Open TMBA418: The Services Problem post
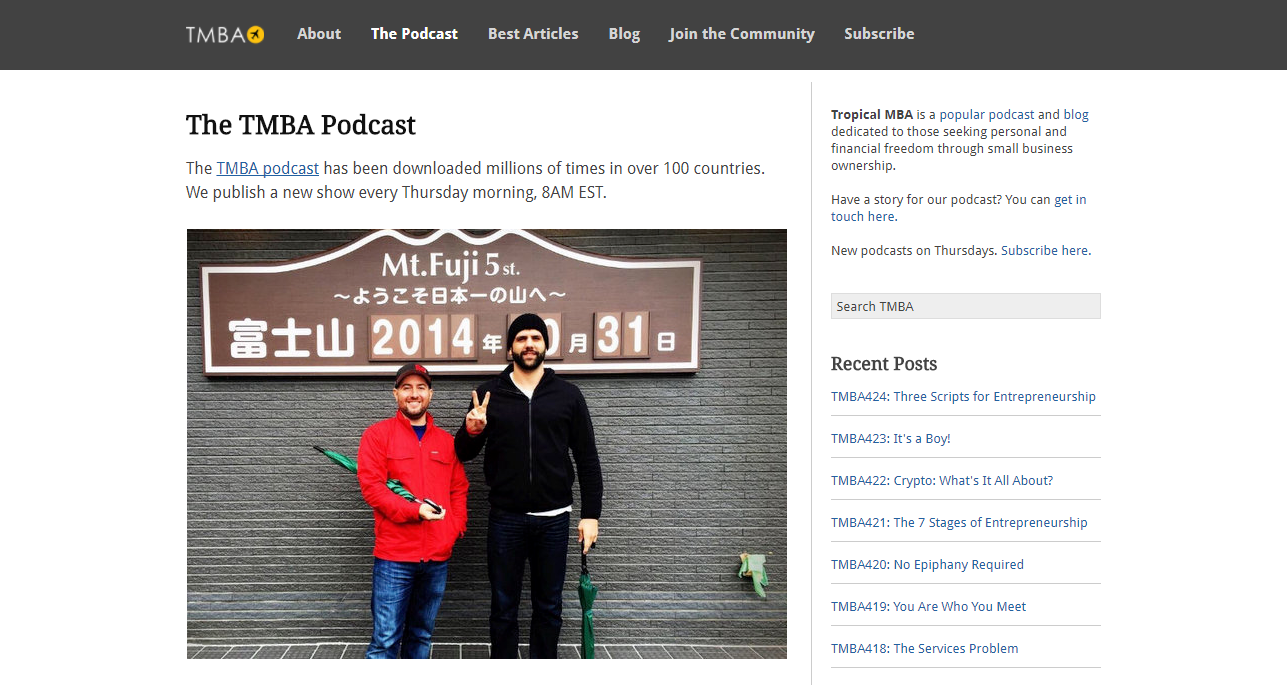 pyautogui.click(x=925, y=649)
